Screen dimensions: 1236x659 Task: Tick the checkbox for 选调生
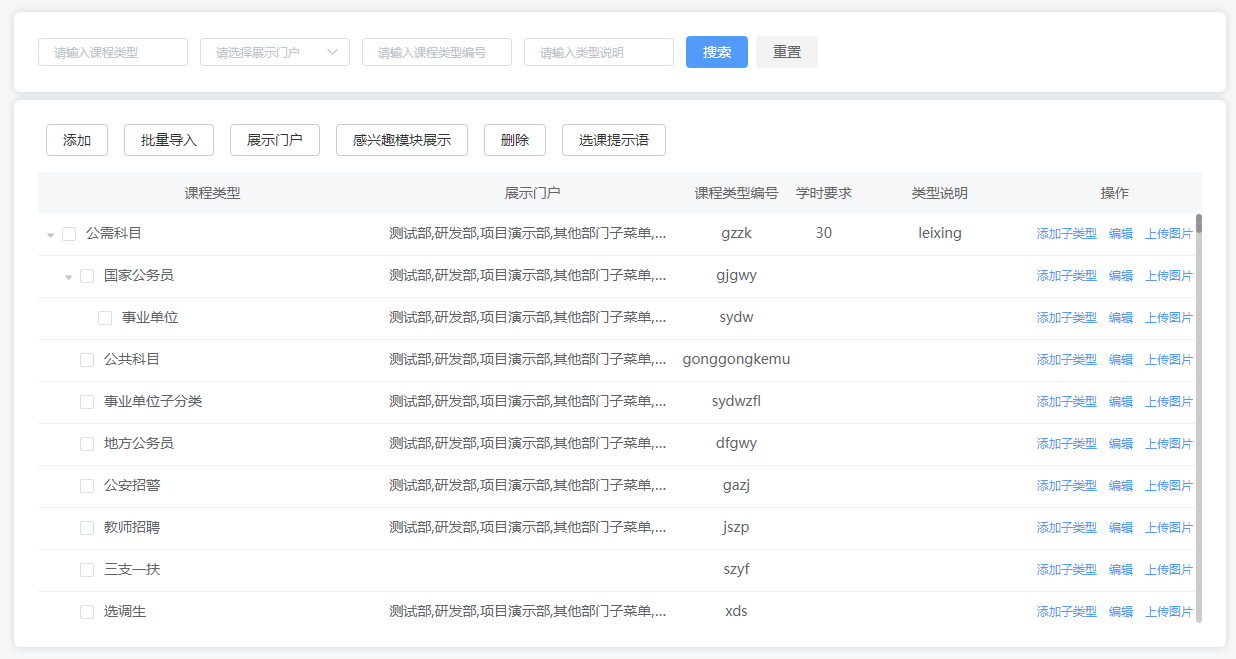tap(87, 612)
